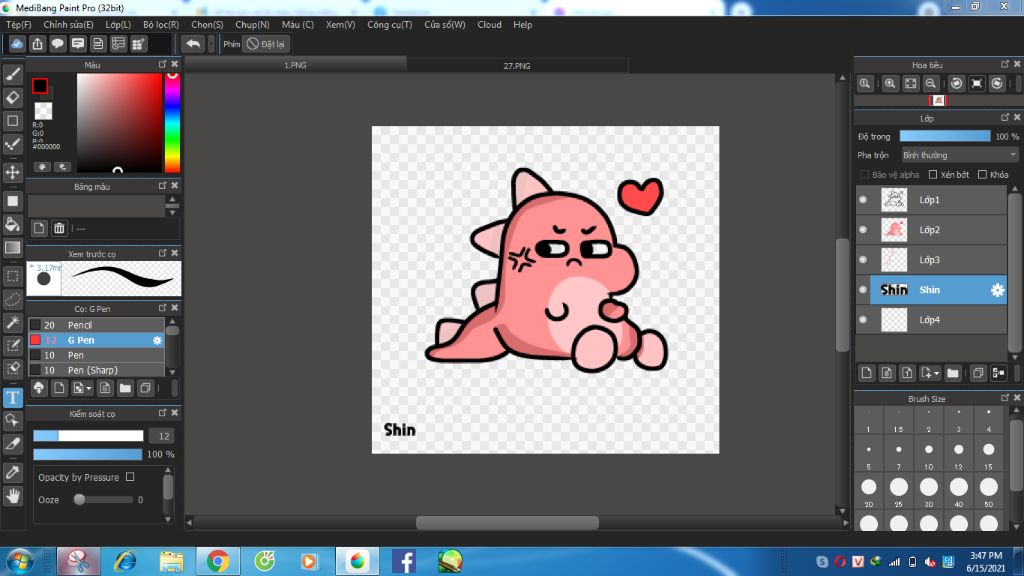Viewport: 1024px width, 576px height.
Task: Toggle visibility of Lớp1 layer
Action: (x=863, y=199)
